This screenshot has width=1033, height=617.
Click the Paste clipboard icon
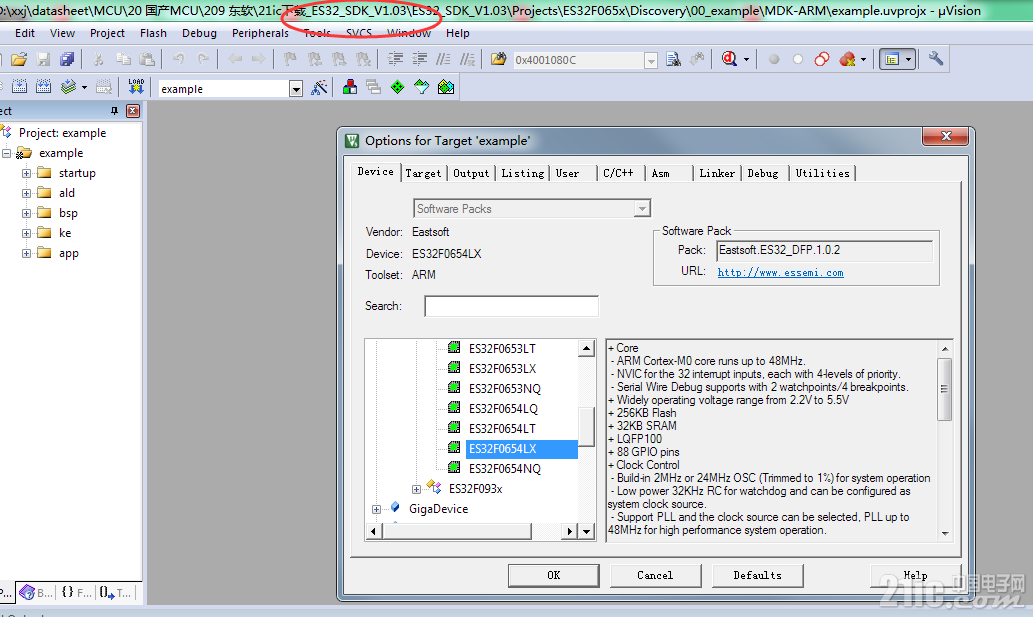147,60
